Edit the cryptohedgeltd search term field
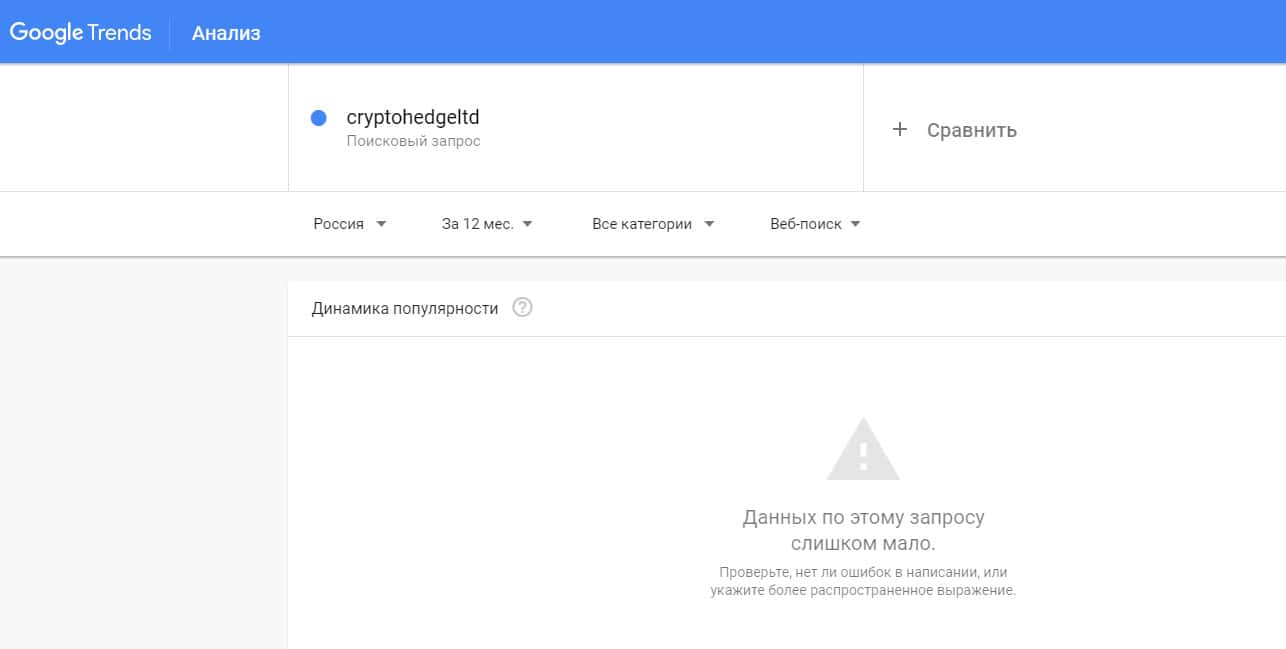Screen dimensions: 1286x649 (x=413, y=118)
